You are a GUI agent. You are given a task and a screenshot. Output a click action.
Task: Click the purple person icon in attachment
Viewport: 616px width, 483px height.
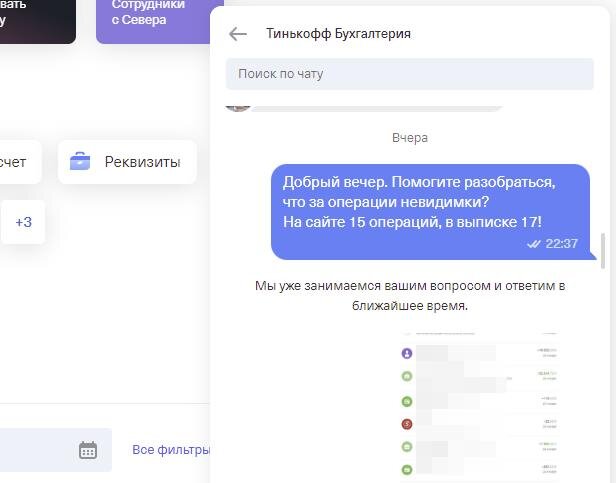tap(407, 353)
